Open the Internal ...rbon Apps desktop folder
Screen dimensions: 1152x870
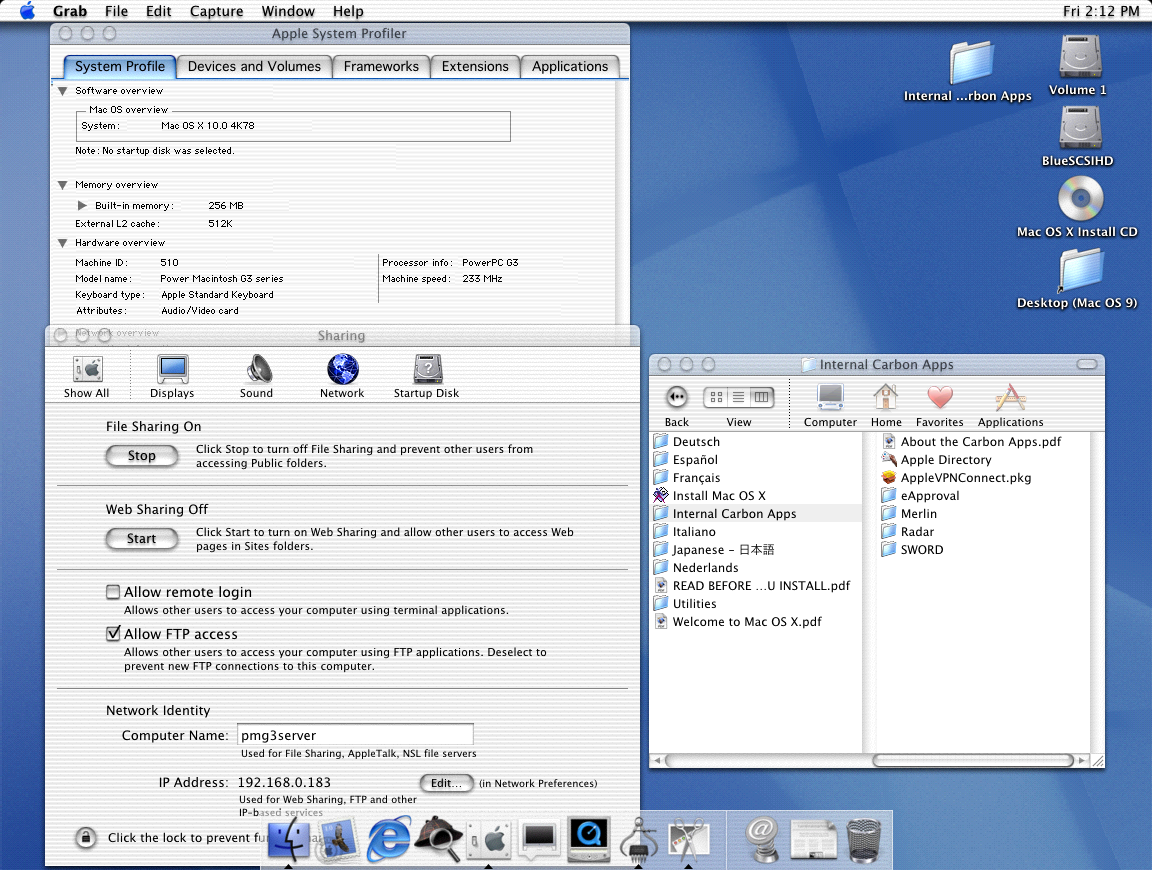970,62
